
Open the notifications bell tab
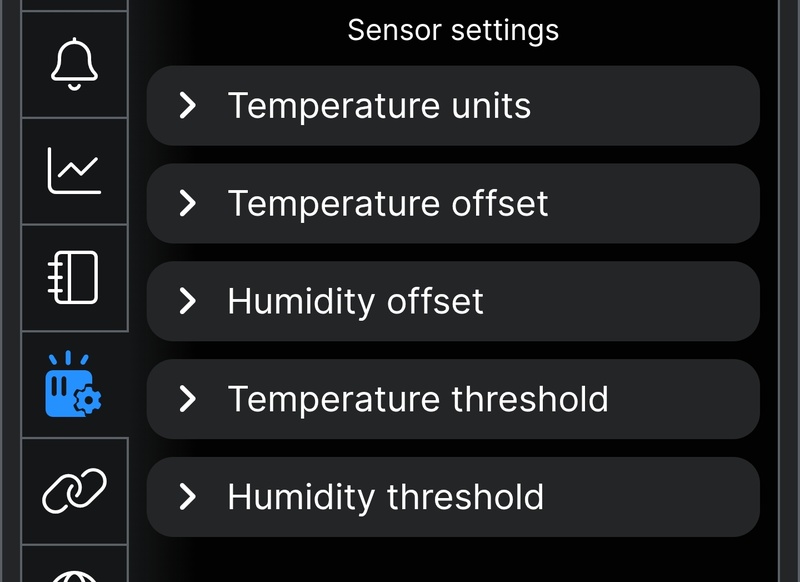point(74,64)
